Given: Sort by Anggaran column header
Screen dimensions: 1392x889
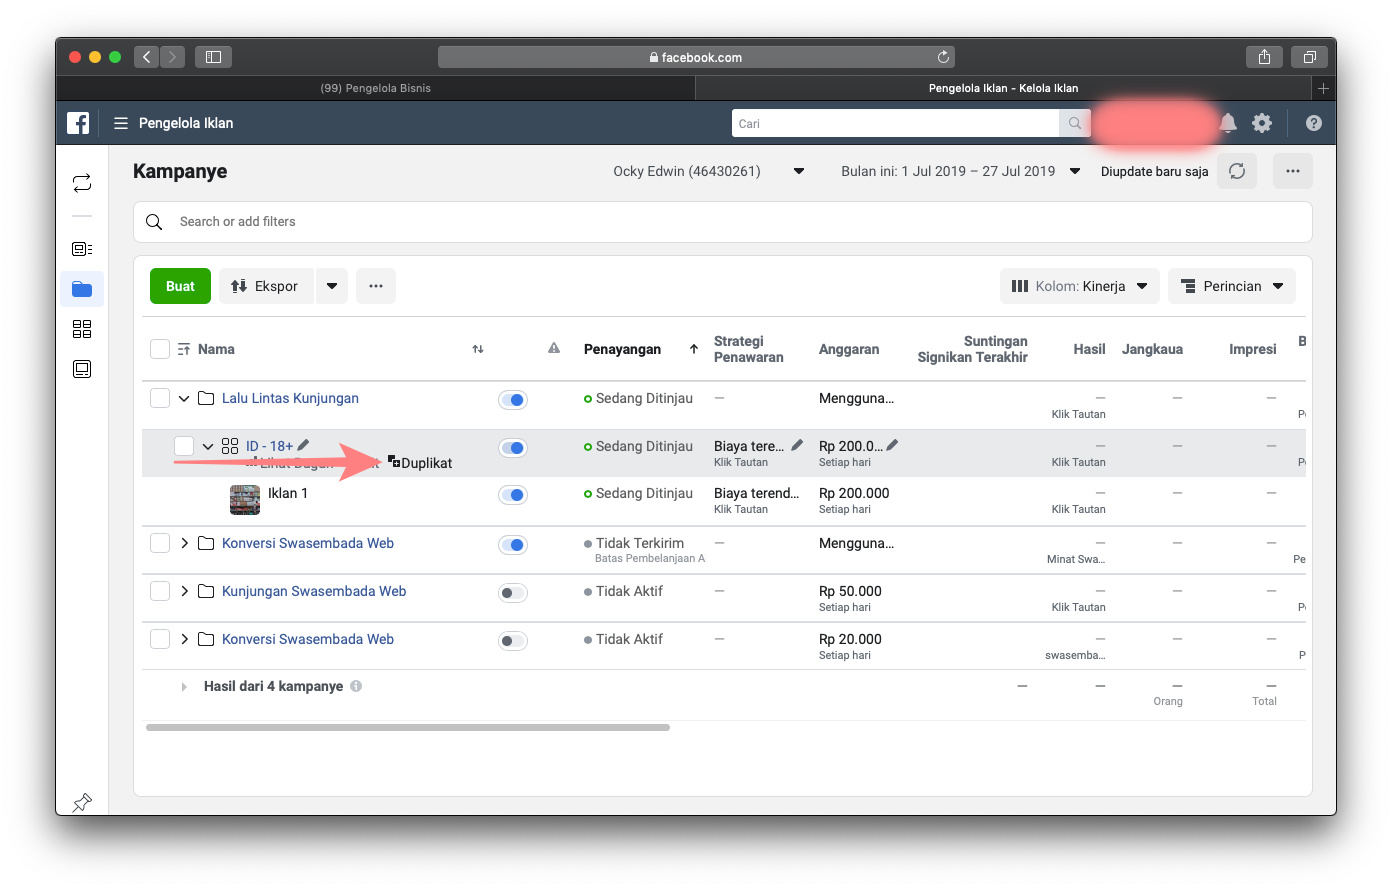Looking at the screenshot, I should pos(849,349).
